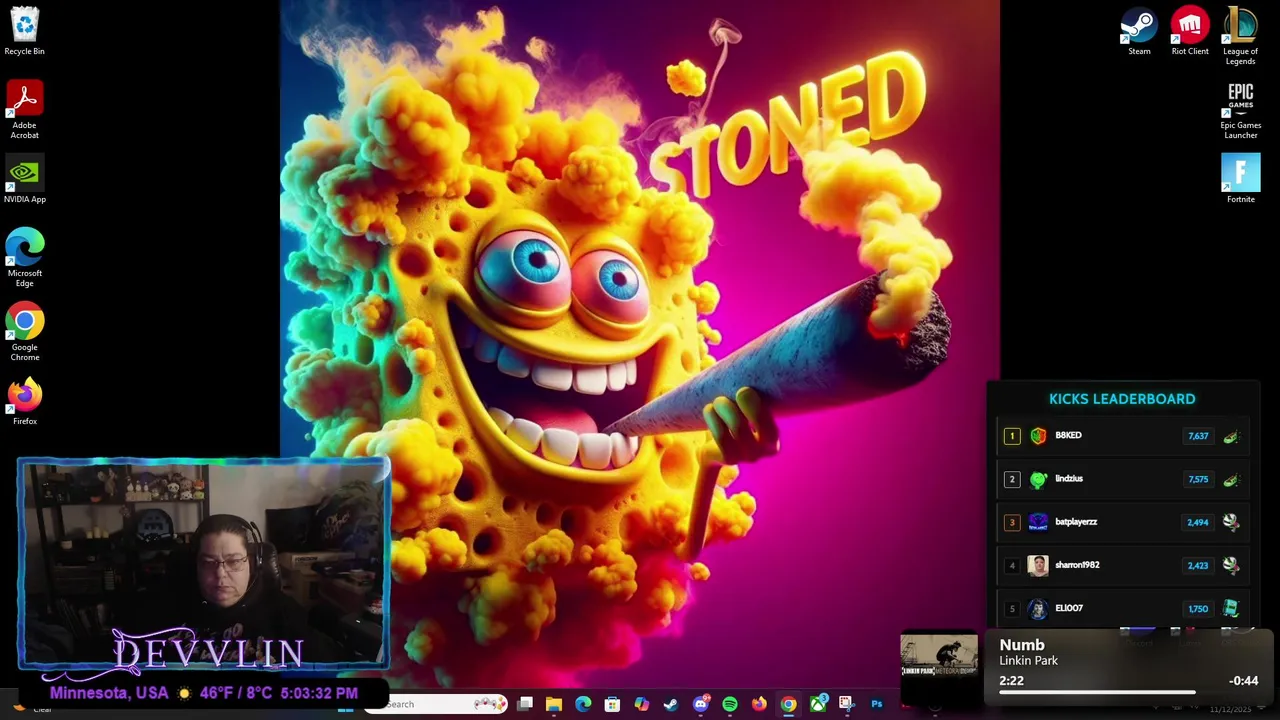
Task: Click the Numb song title
Action: pos(1022,645)
